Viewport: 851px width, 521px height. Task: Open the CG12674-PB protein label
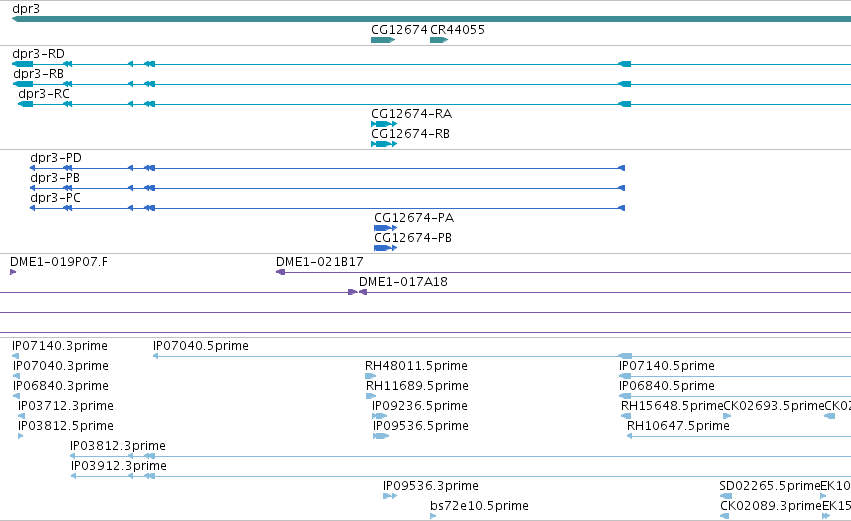point(413,238)
